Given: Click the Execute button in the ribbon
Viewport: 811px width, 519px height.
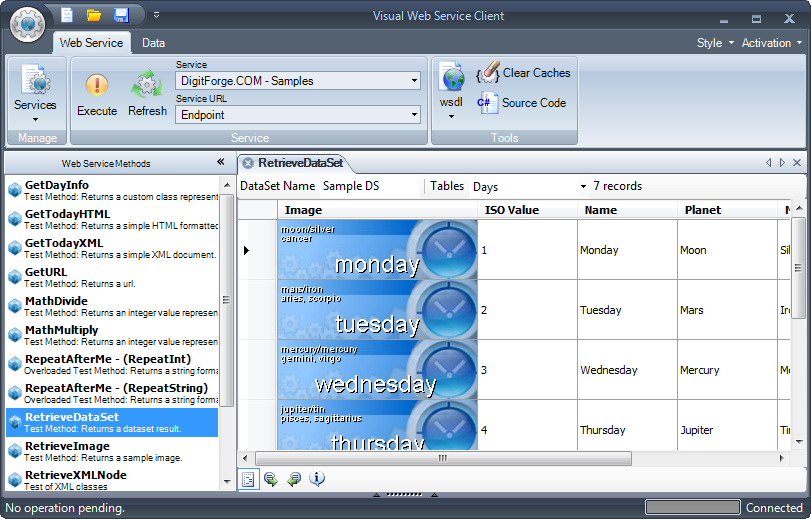Looking at the screenshot, I should [x=97, y=94].
